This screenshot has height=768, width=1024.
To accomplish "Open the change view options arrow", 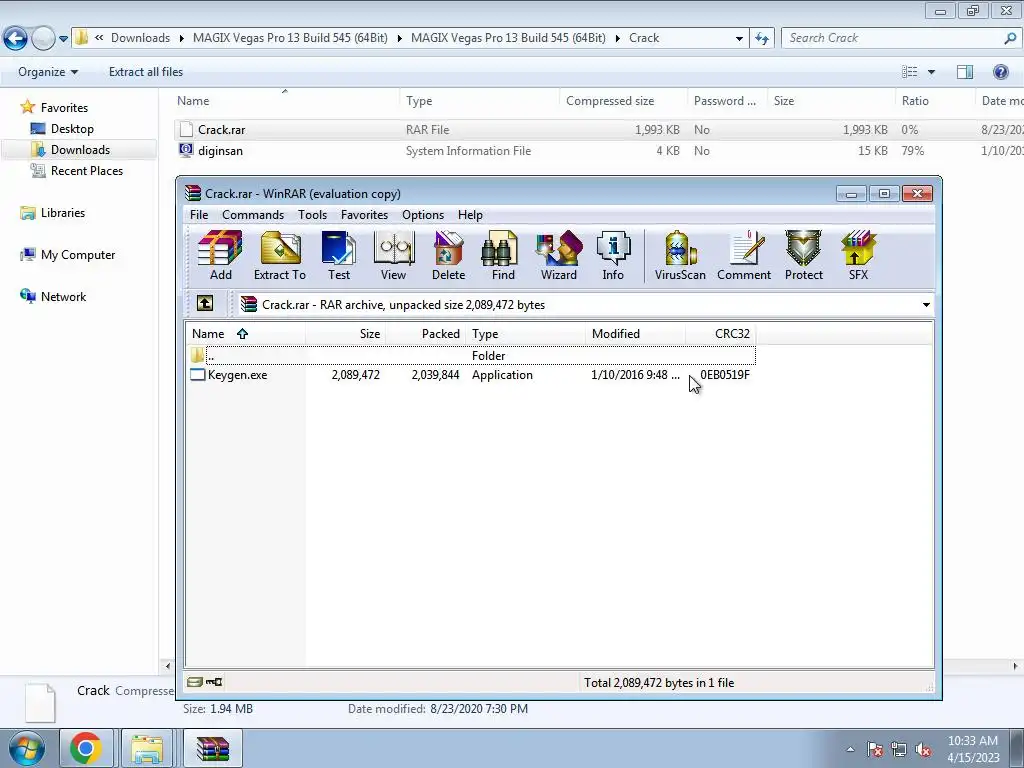I will pos(931,72).
